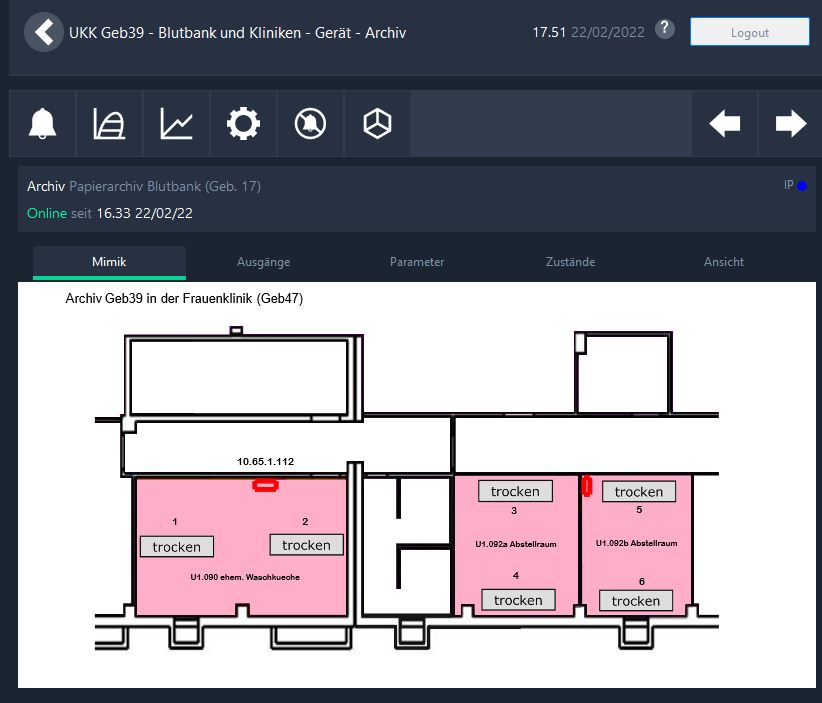Select the Mimik tab
This screenshot has width=822, height=703.
(109, 262)
